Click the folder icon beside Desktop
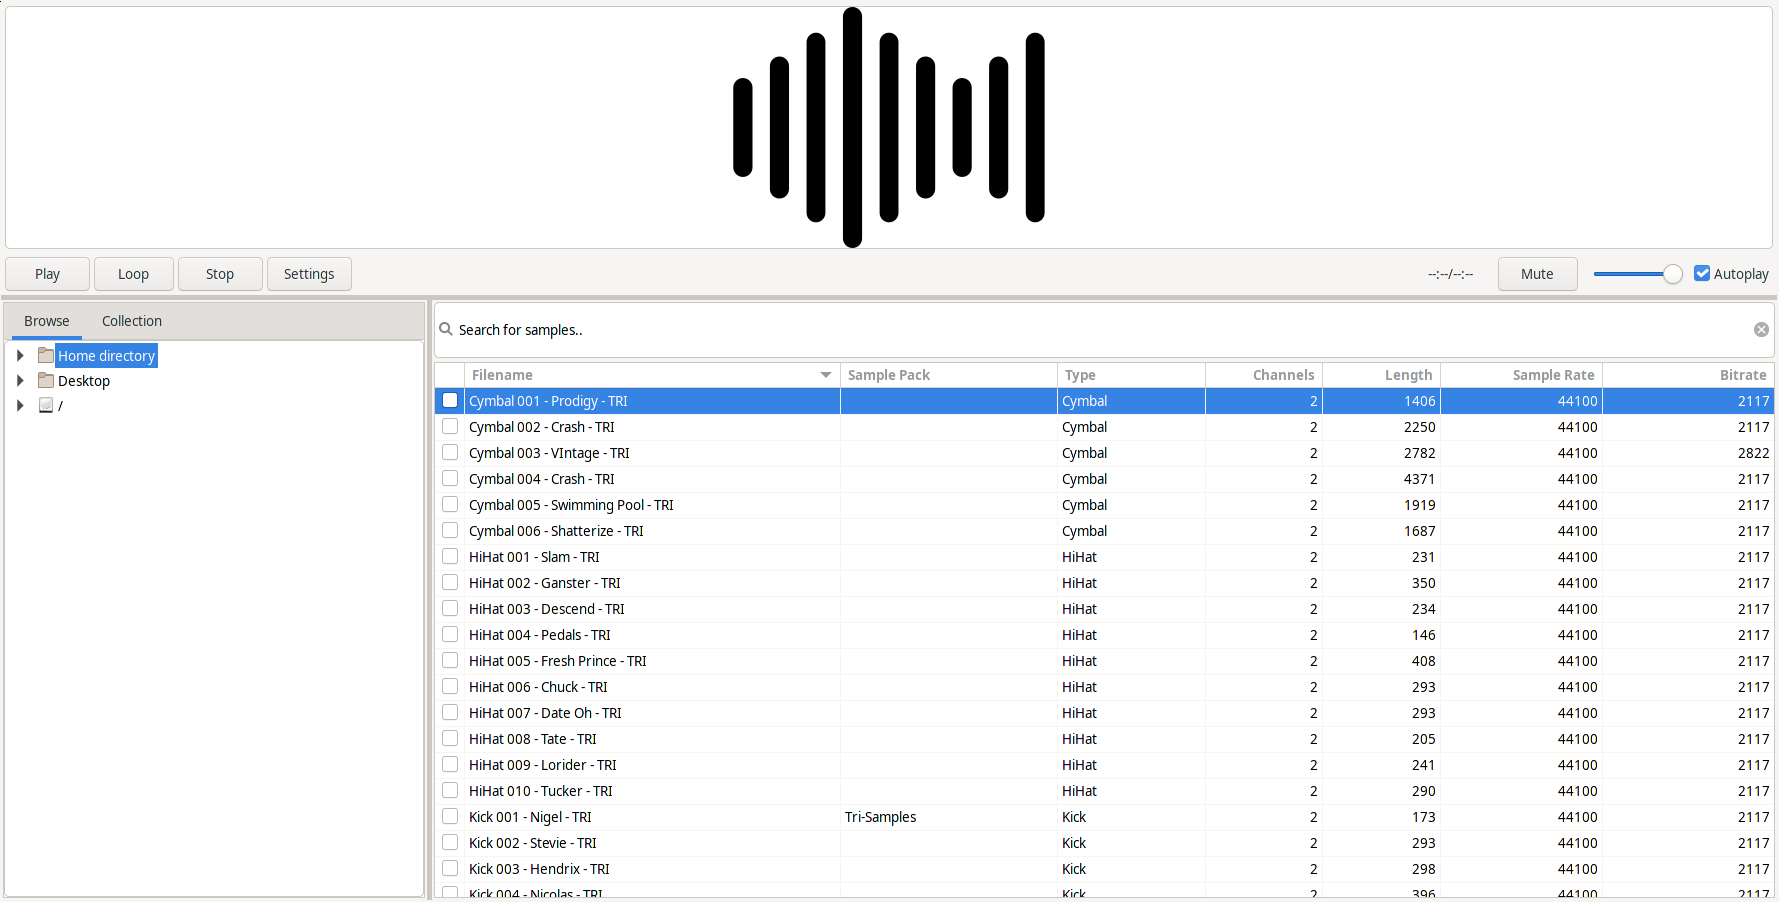Viewport: 1779px width, 902px height. (x=45, y=380)
